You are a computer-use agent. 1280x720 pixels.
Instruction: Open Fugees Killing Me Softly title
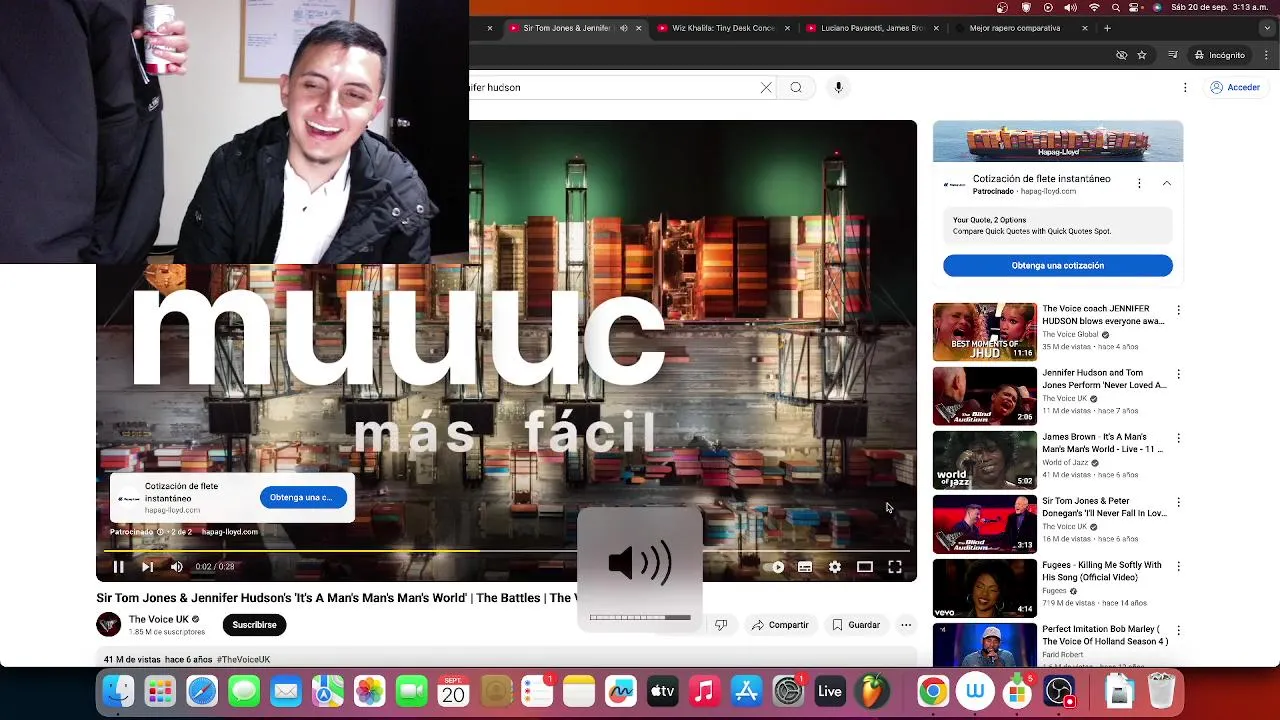tap(1102, 571)
